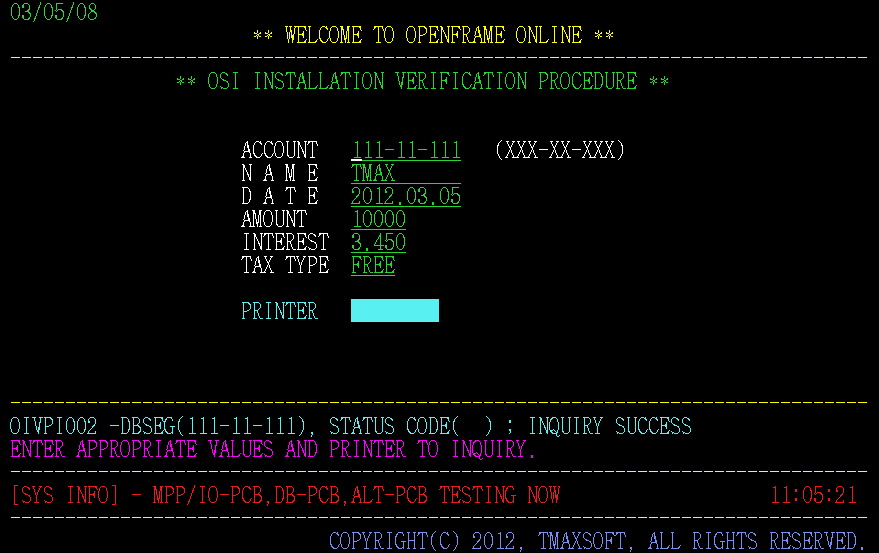Viewport: 879px width, 553px height.
Task: Click the magenta ENTER APPROPRIATE VALUES prompt
Action: click(x=273, y=450)
